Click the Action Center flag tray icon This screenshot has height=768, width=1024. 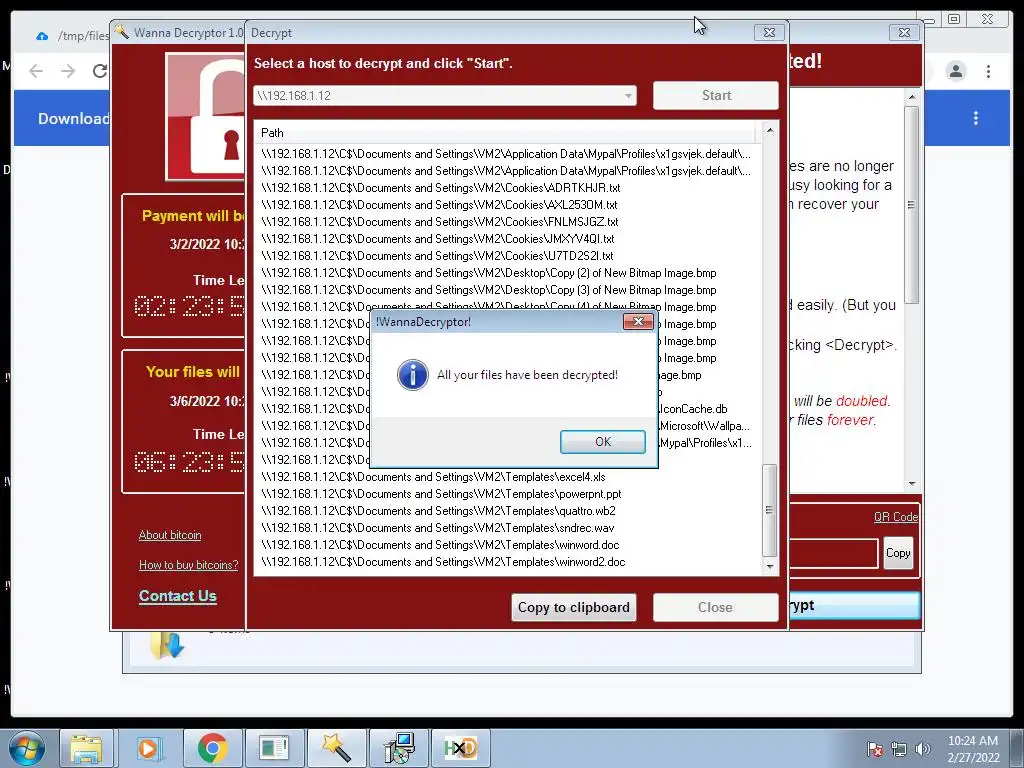[x=875, y=749]
